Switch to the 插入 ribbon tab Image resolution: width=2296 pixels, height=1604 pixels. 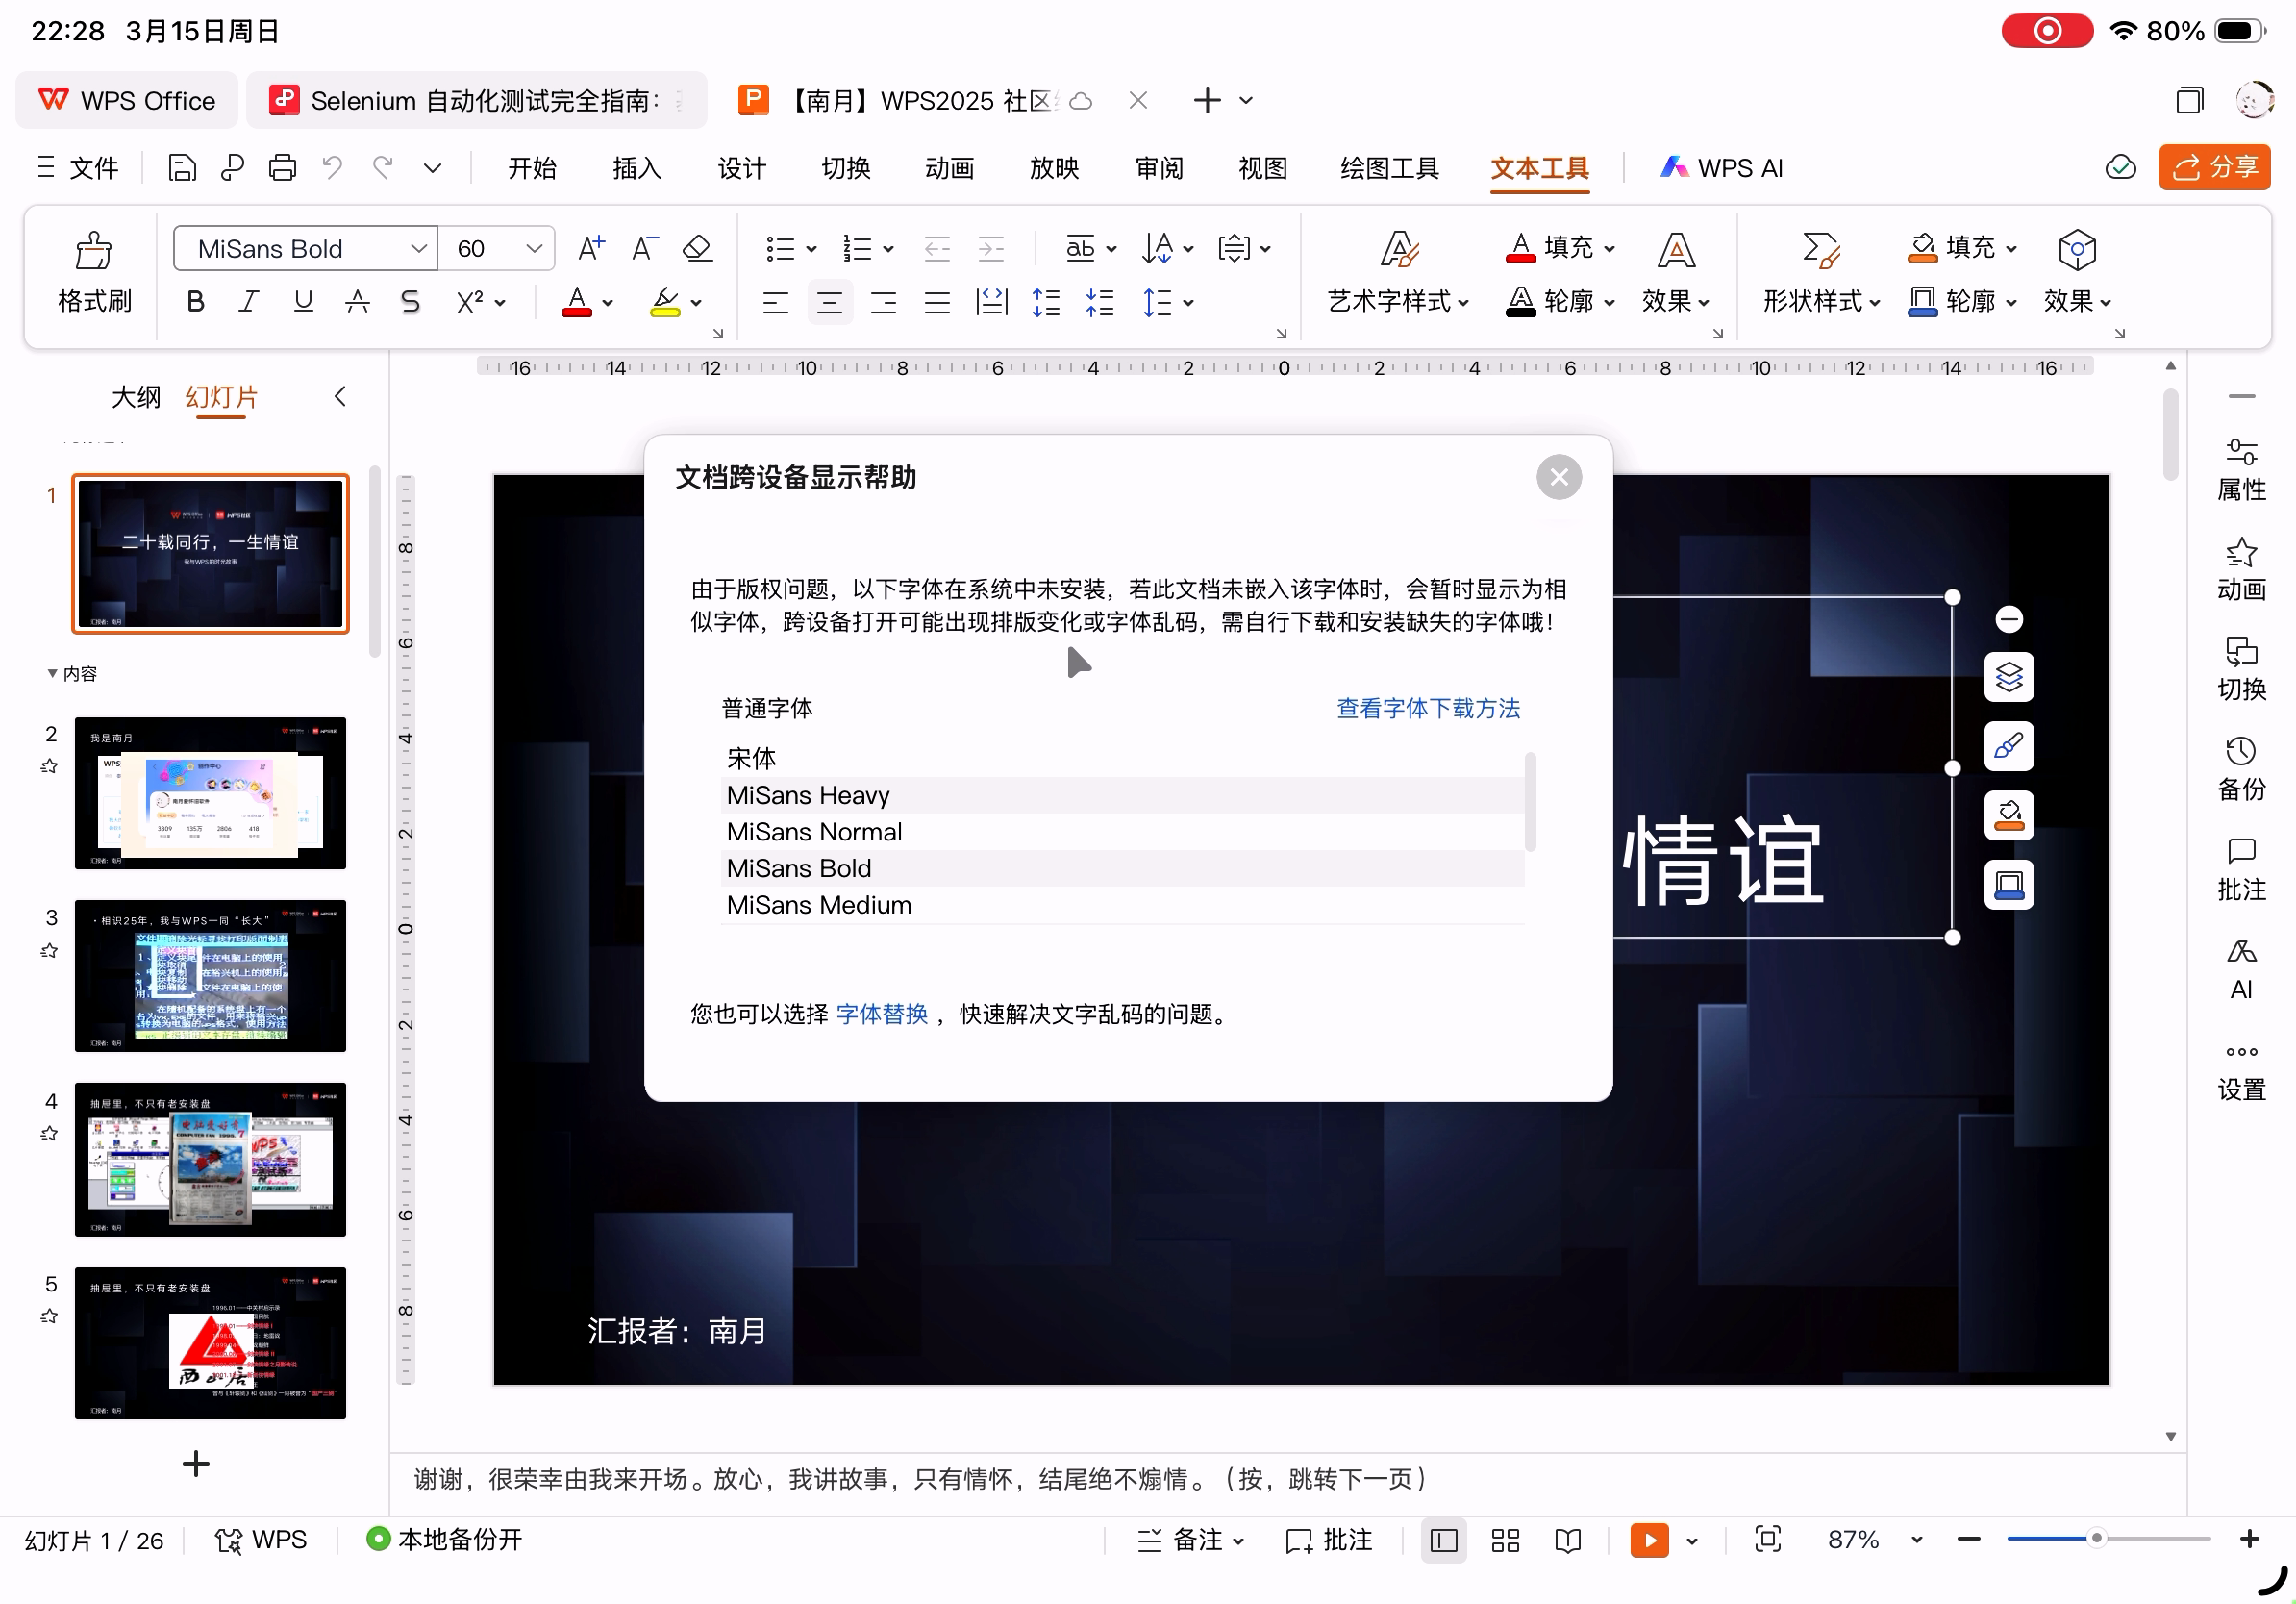636,168
